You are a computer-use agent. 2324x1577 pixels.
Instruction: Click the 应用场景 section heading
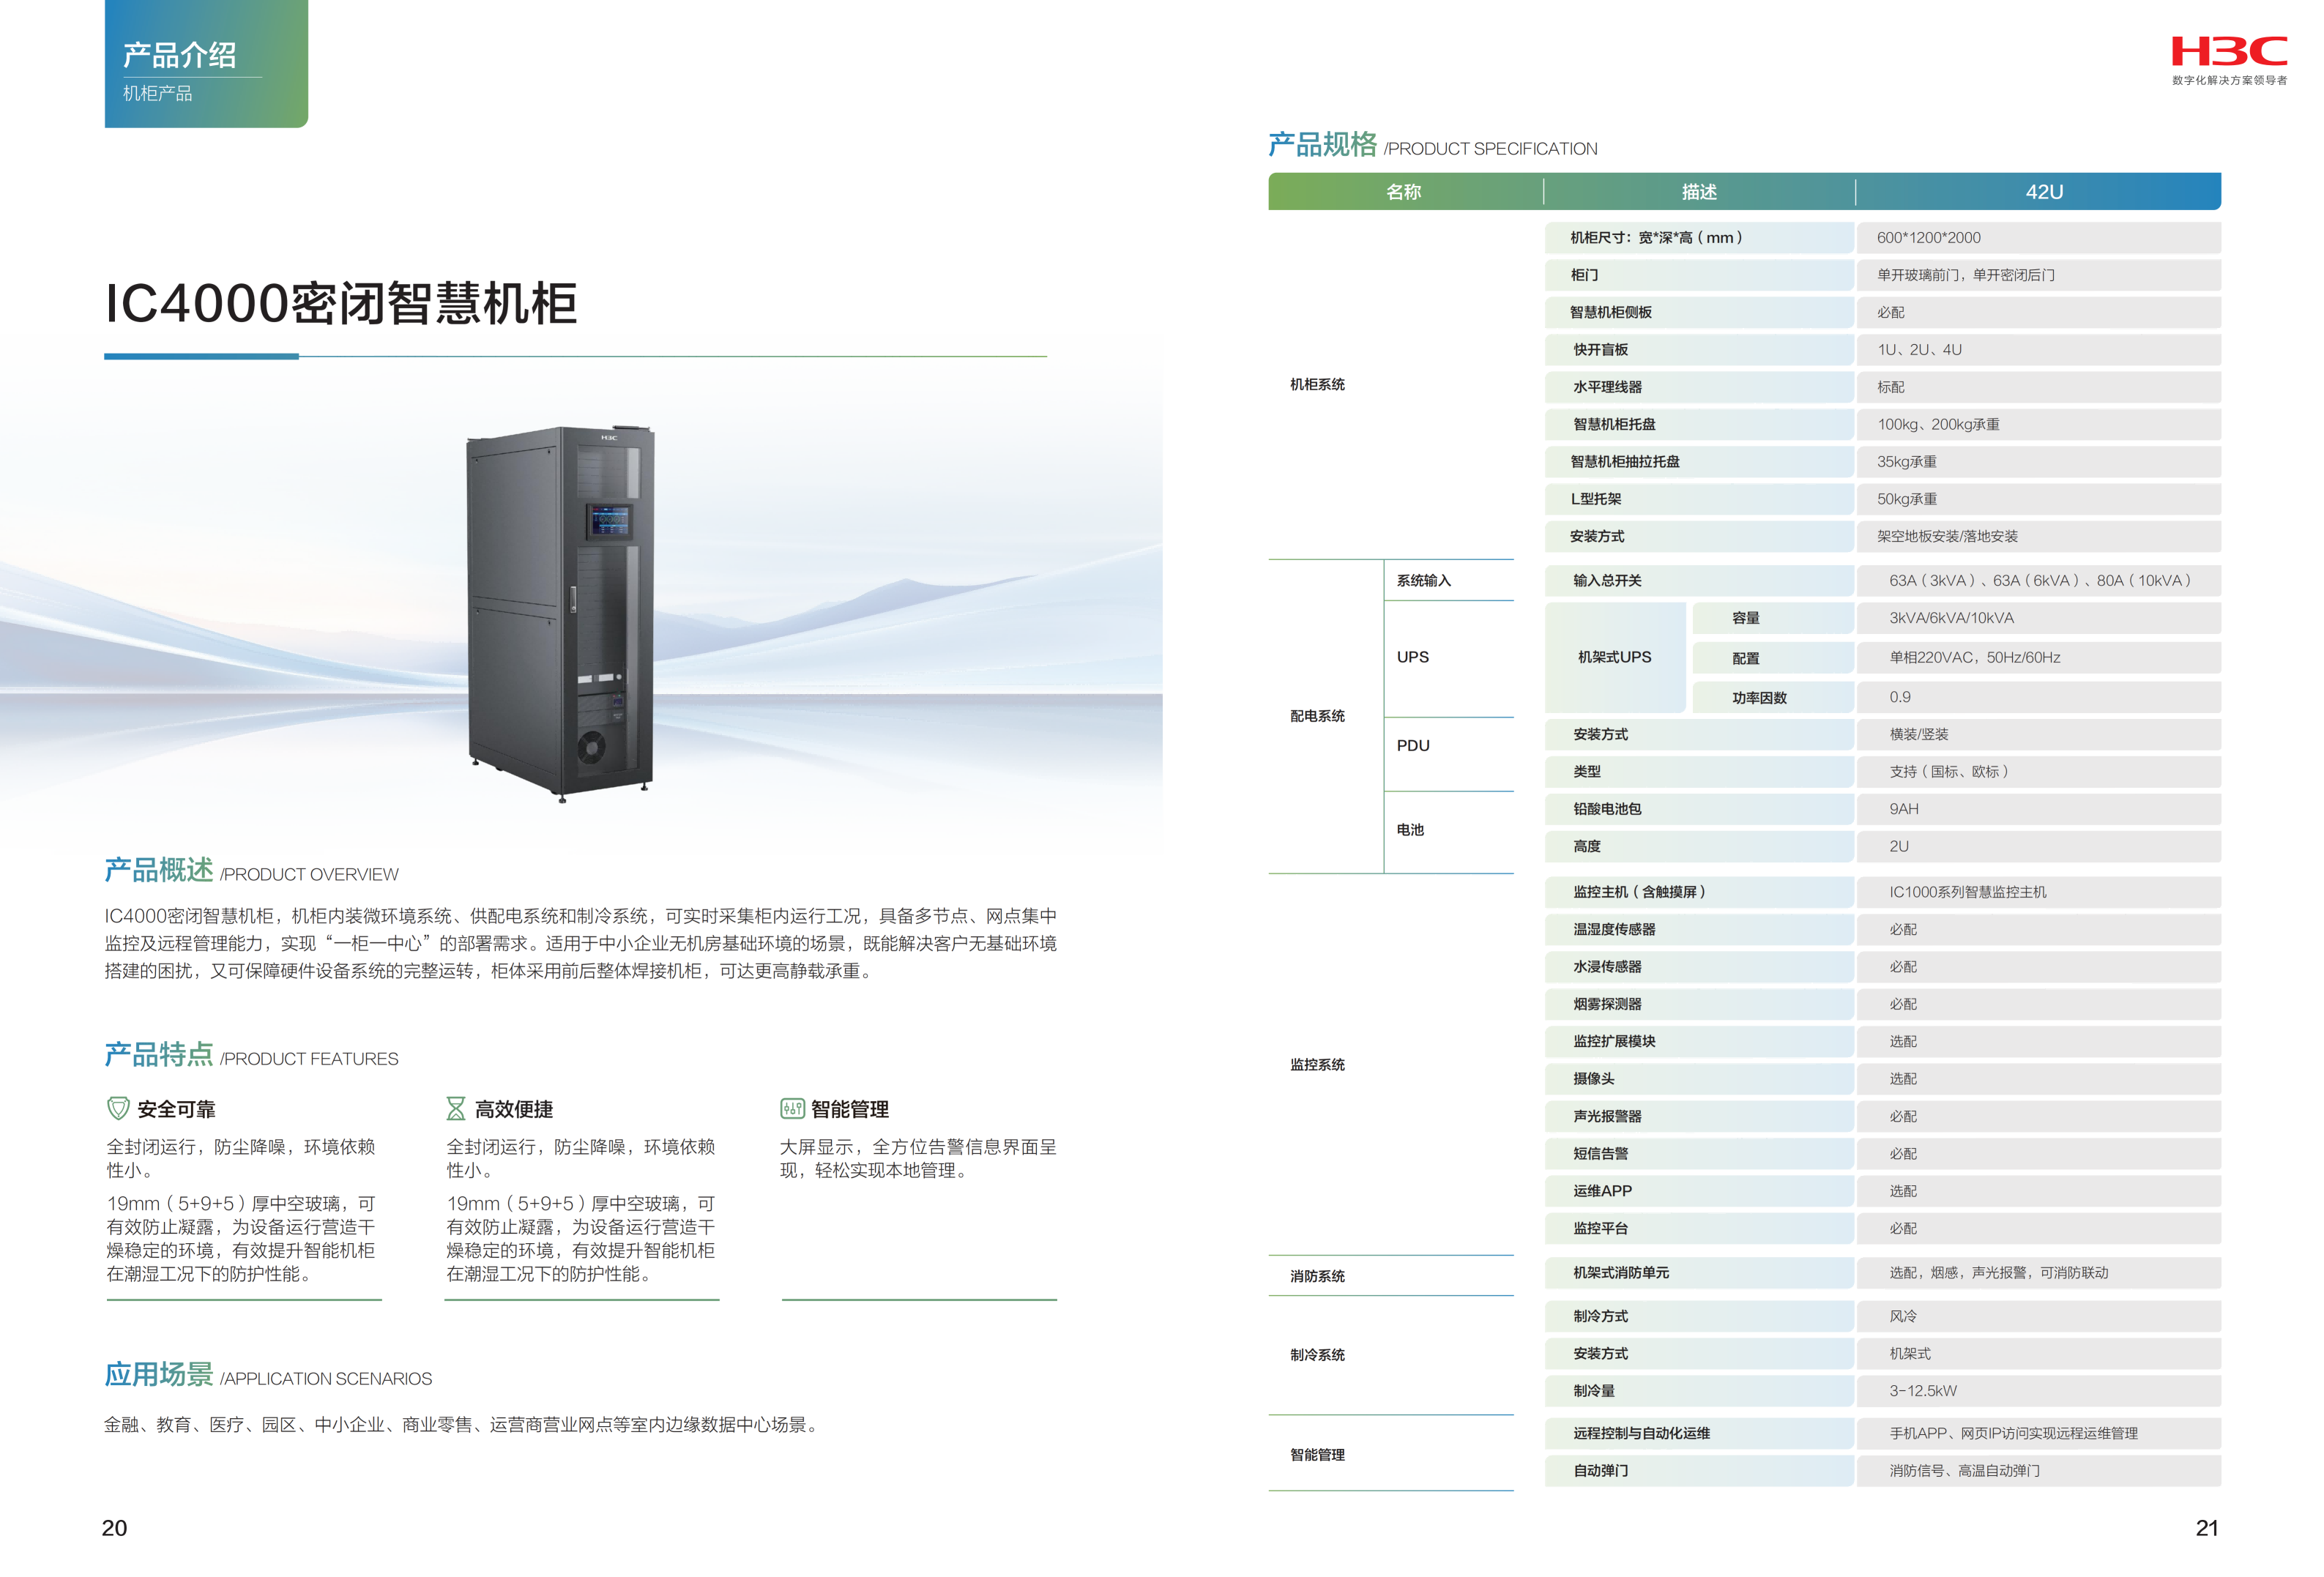point(159,1374)
